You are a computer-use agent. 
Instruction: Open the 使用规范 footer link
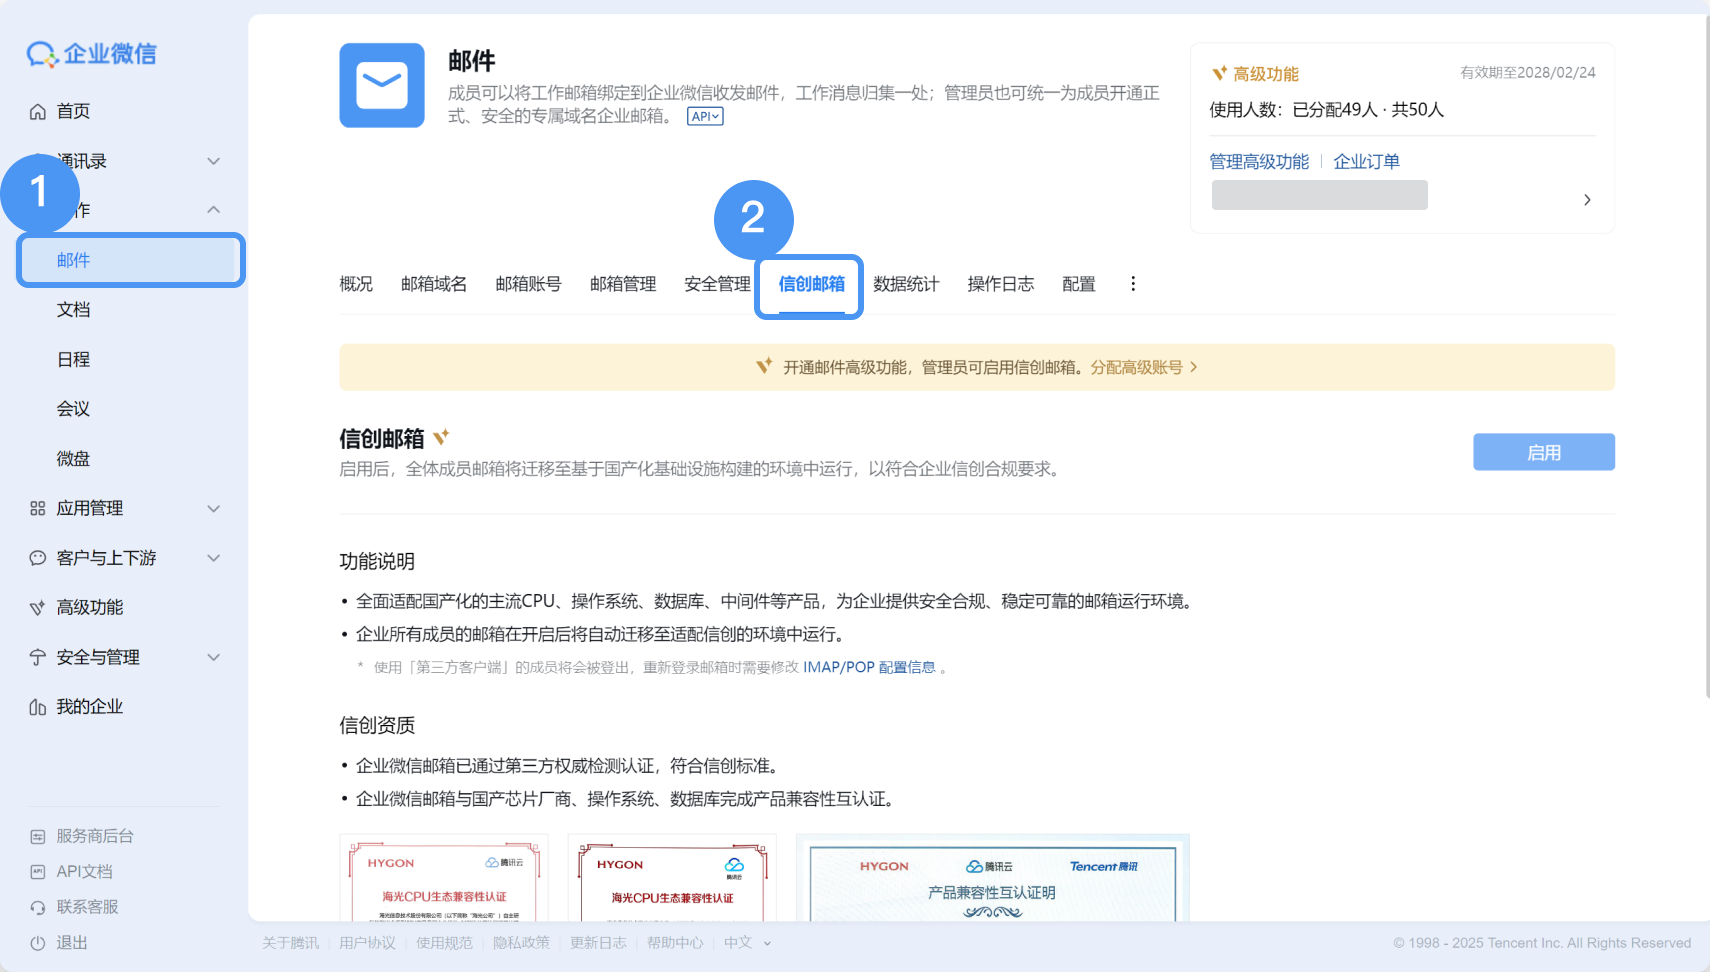444,943
